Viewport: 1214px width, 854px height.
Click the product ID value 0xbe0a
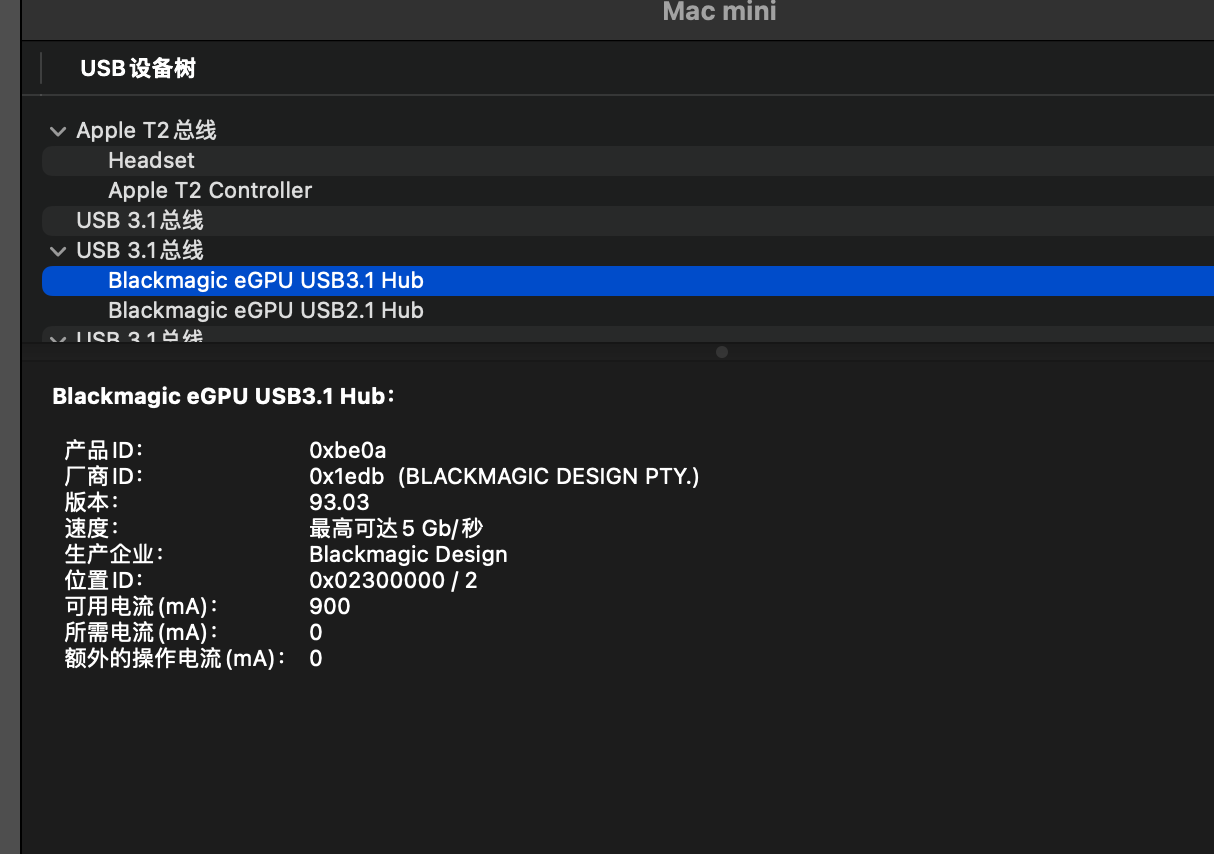pos(348,450)
